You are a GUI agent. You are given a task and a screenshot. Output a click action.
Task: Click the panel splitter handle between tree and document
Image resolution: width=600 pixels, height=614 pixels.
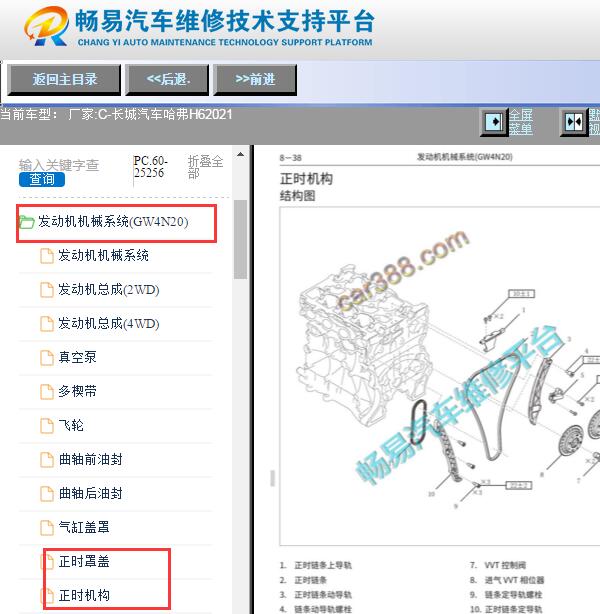pos(273,478)
